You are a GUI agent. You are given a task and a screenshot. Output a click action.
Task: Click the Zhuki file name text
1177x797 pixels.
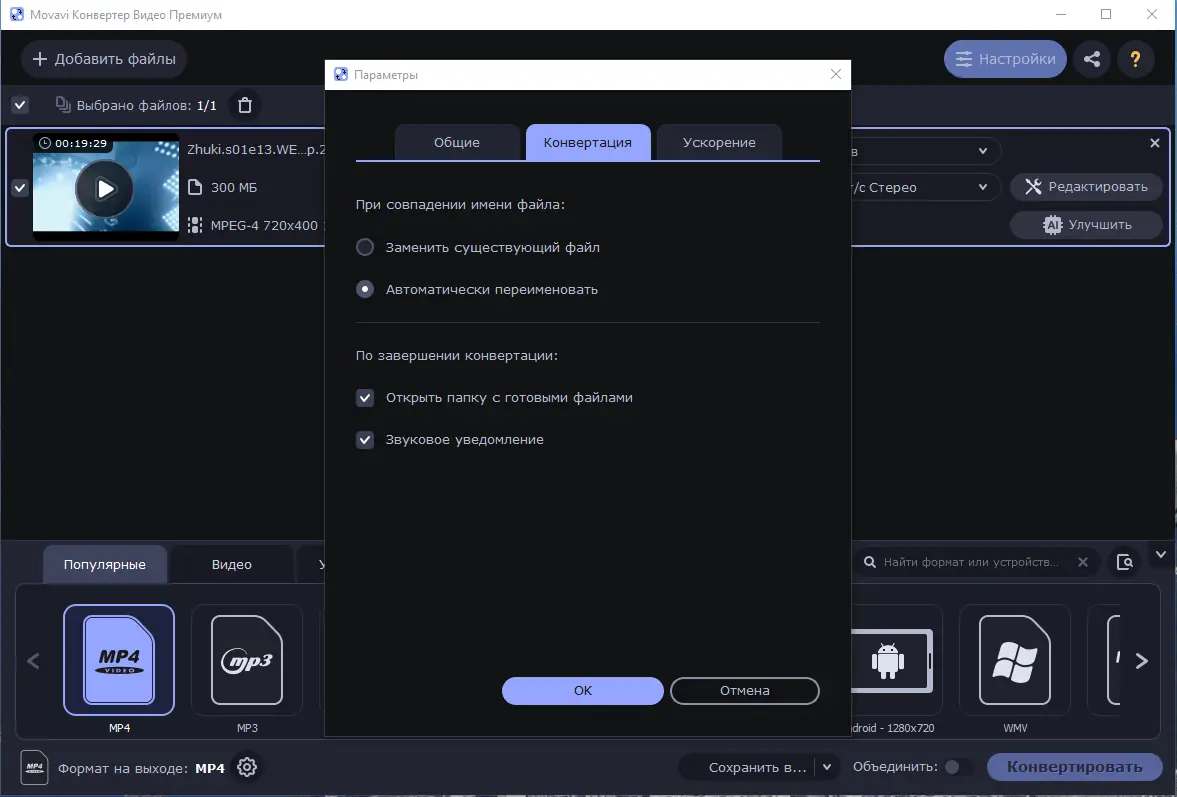coord(255,149)
